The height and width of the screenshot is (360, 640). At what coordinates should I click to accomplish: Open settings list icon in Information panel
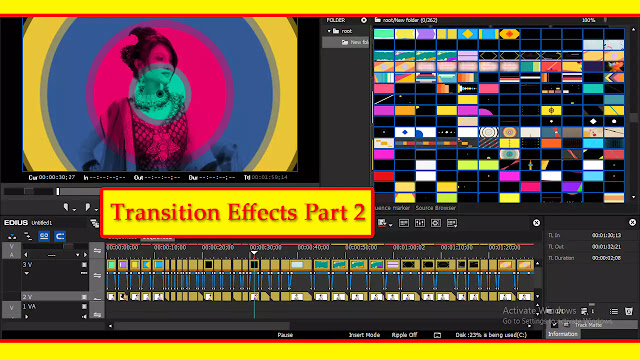pos(613,311)
